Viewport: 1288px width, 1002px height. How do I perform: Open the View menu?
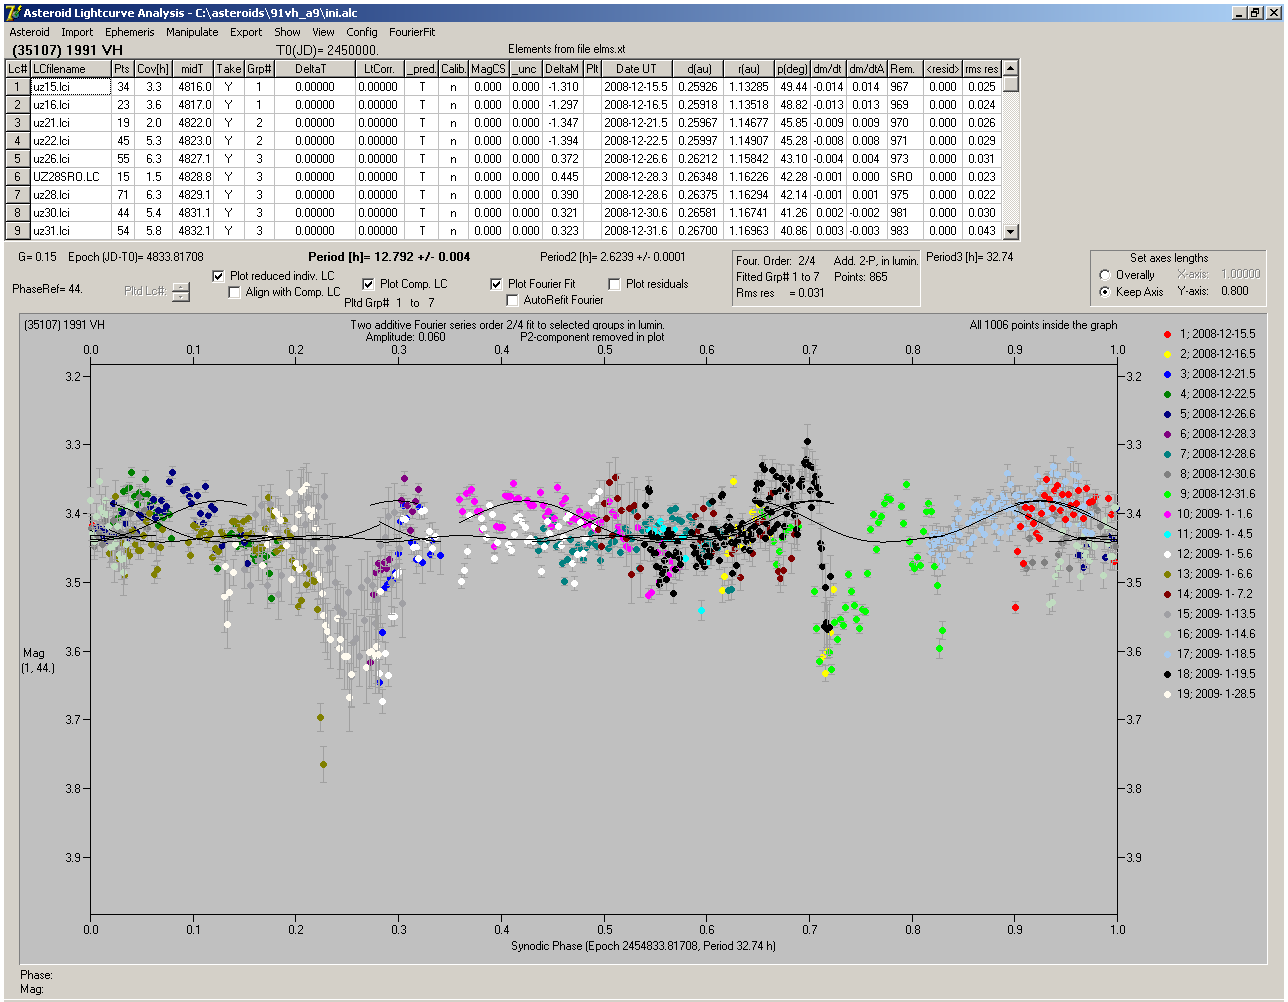pyautogui.click(x=323, y=32)
